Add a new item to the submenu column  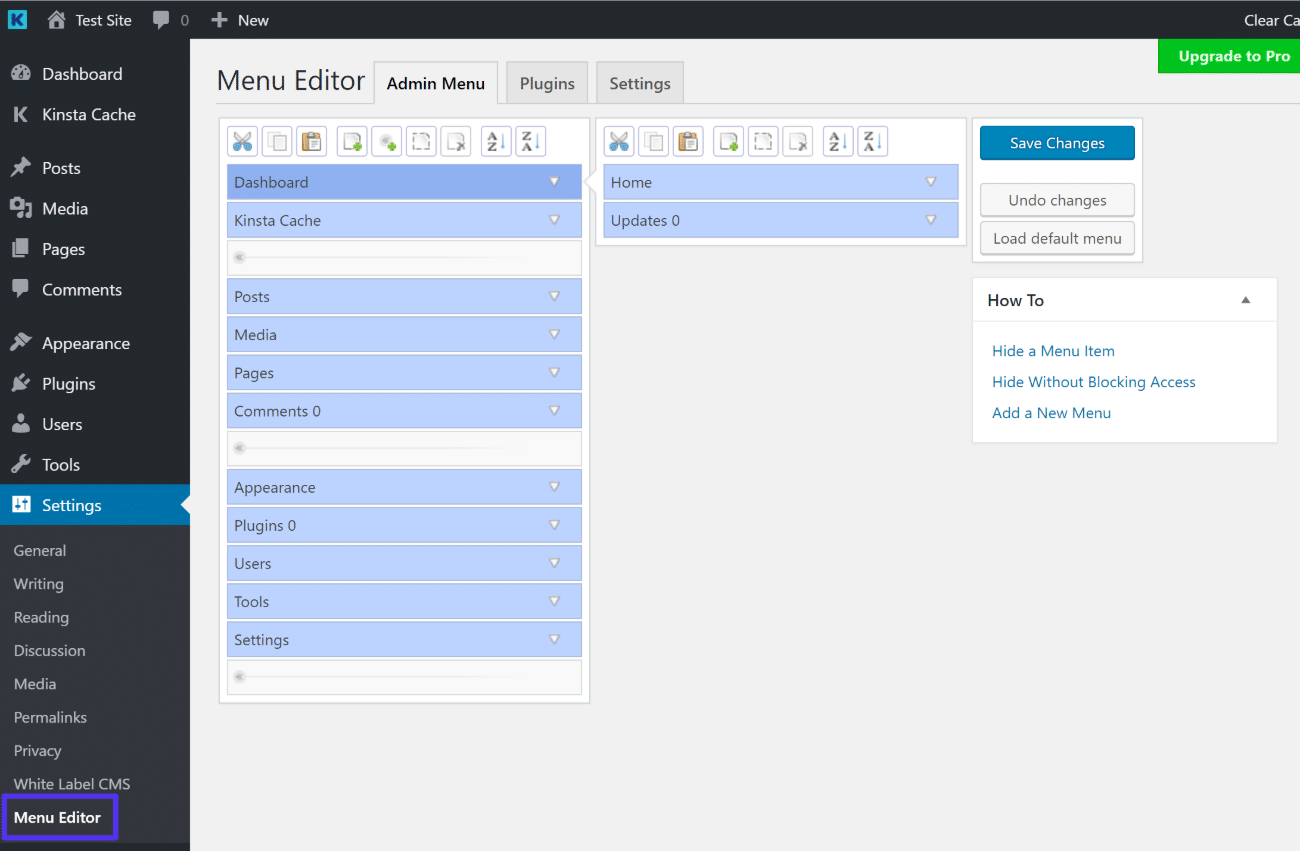(728, 141)
